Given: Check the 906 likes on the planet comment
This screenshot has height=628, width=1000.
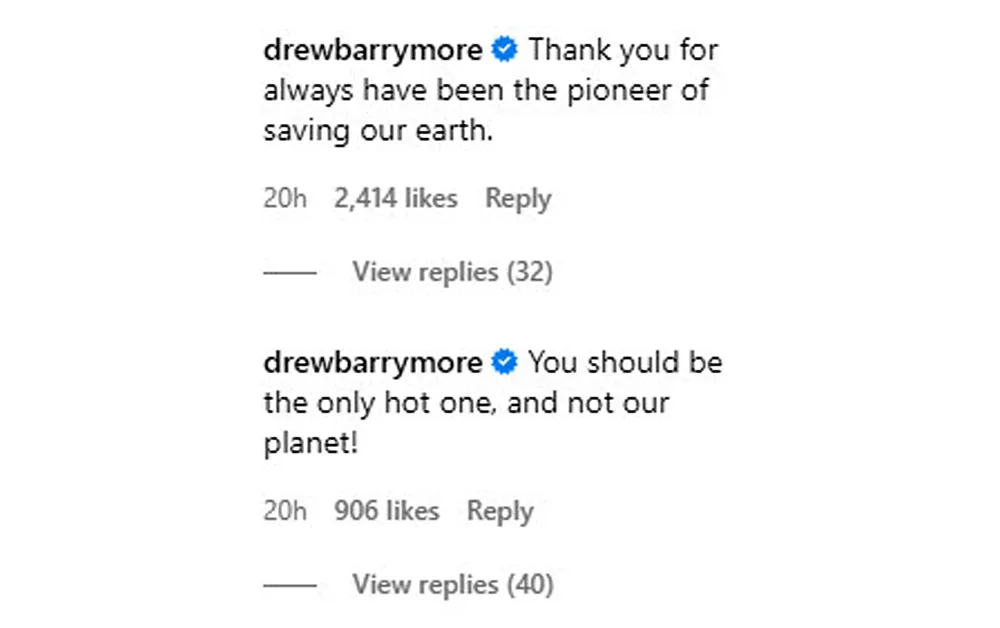Looking at the screenshot, I should tap(386, 511).
